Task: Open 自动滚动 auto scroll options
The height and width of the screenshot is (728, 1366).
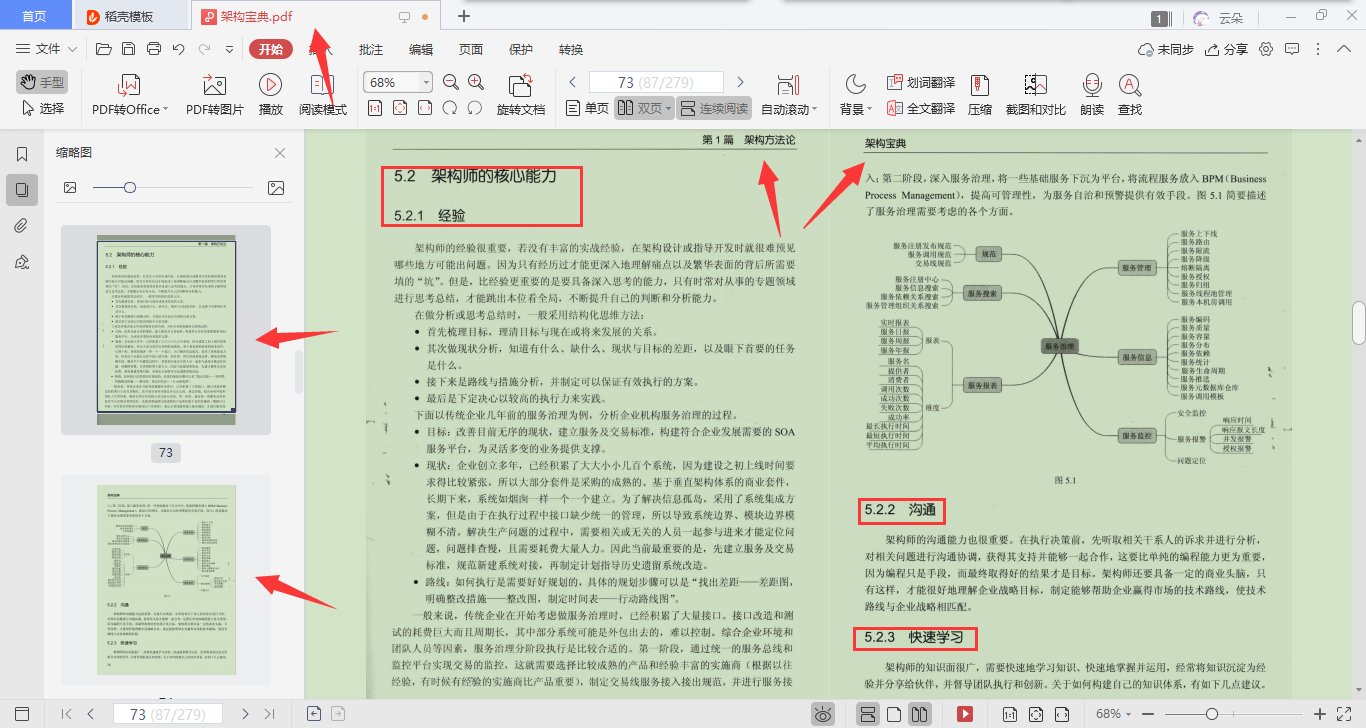Action: pos(789,96)
